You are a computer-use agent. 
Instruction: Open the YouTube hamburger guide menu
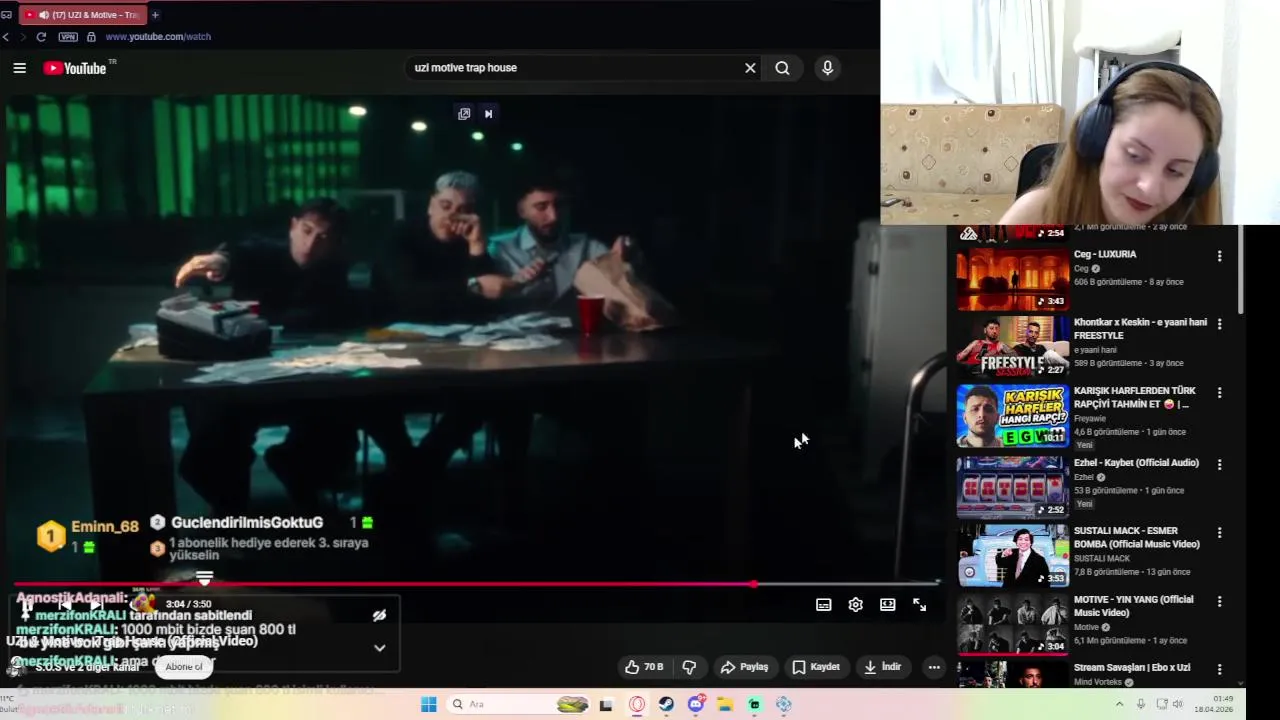(19, 68)
